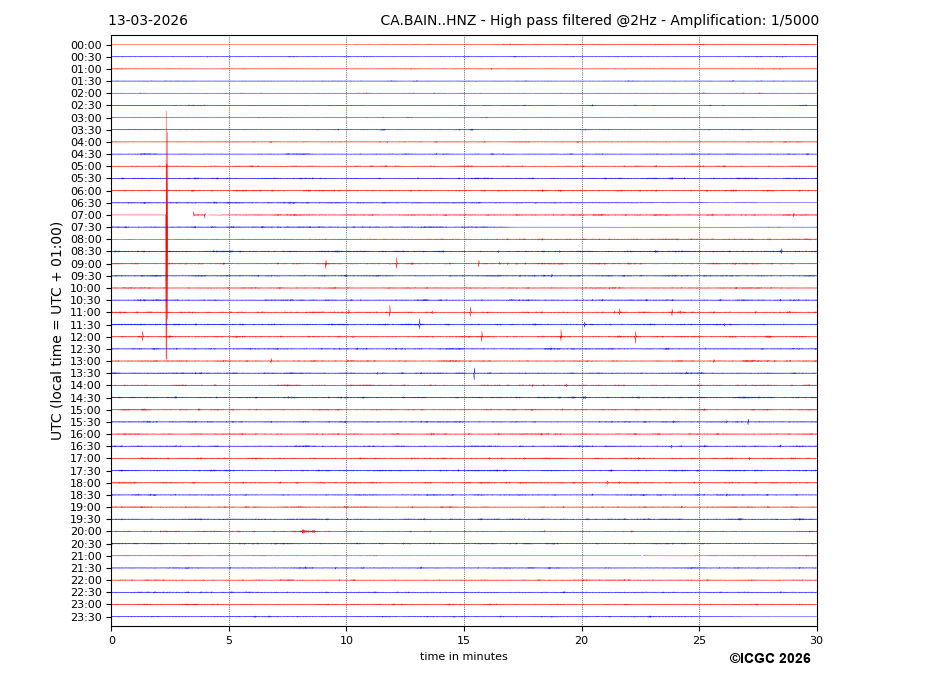Click the vertical UTC local time axis label
This screenshot has width=927, height=696.
tap(57, 330)
